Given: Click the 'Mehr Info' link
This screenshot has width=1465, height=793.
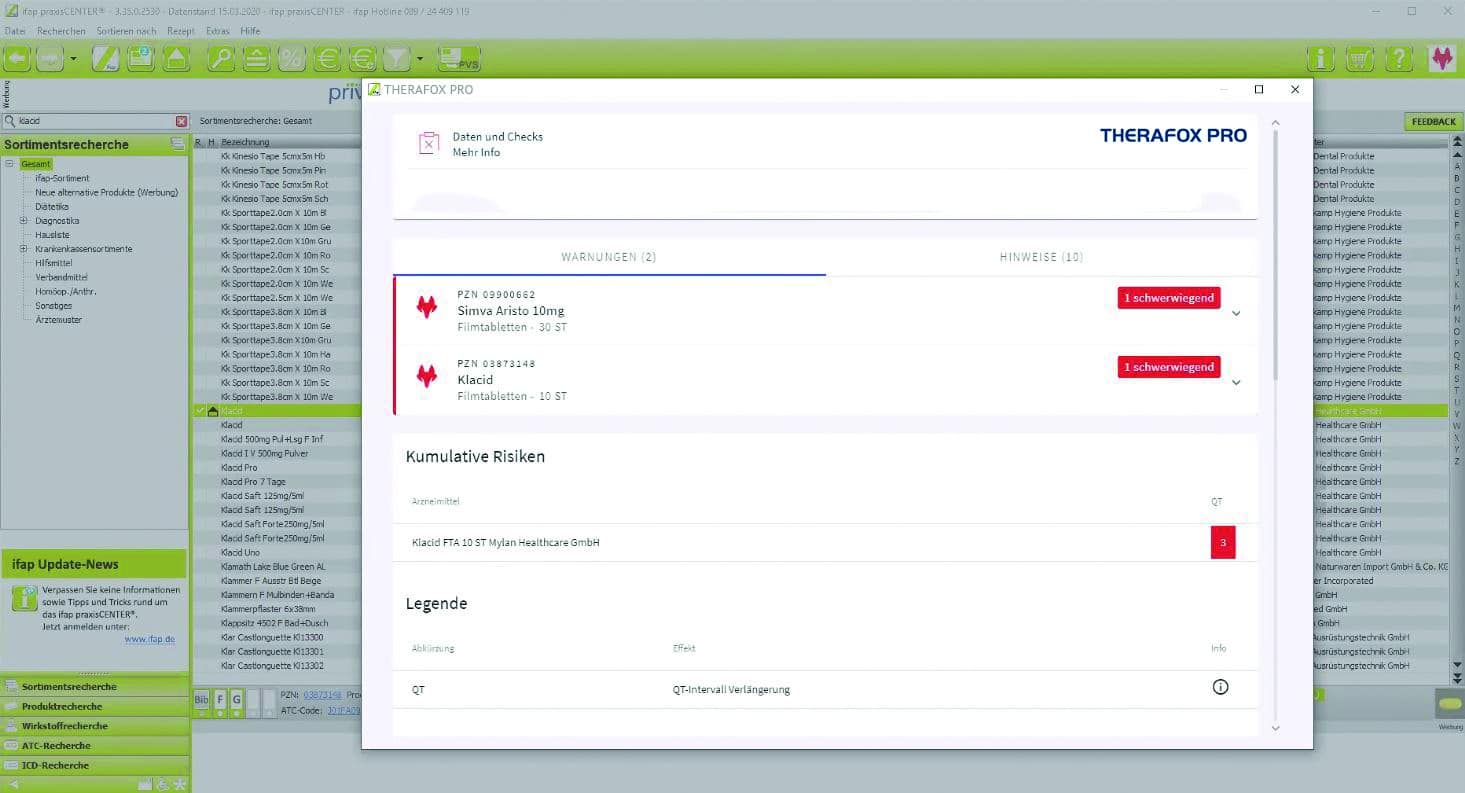Looking at the screenshot, I should click(x=476, y=152).
